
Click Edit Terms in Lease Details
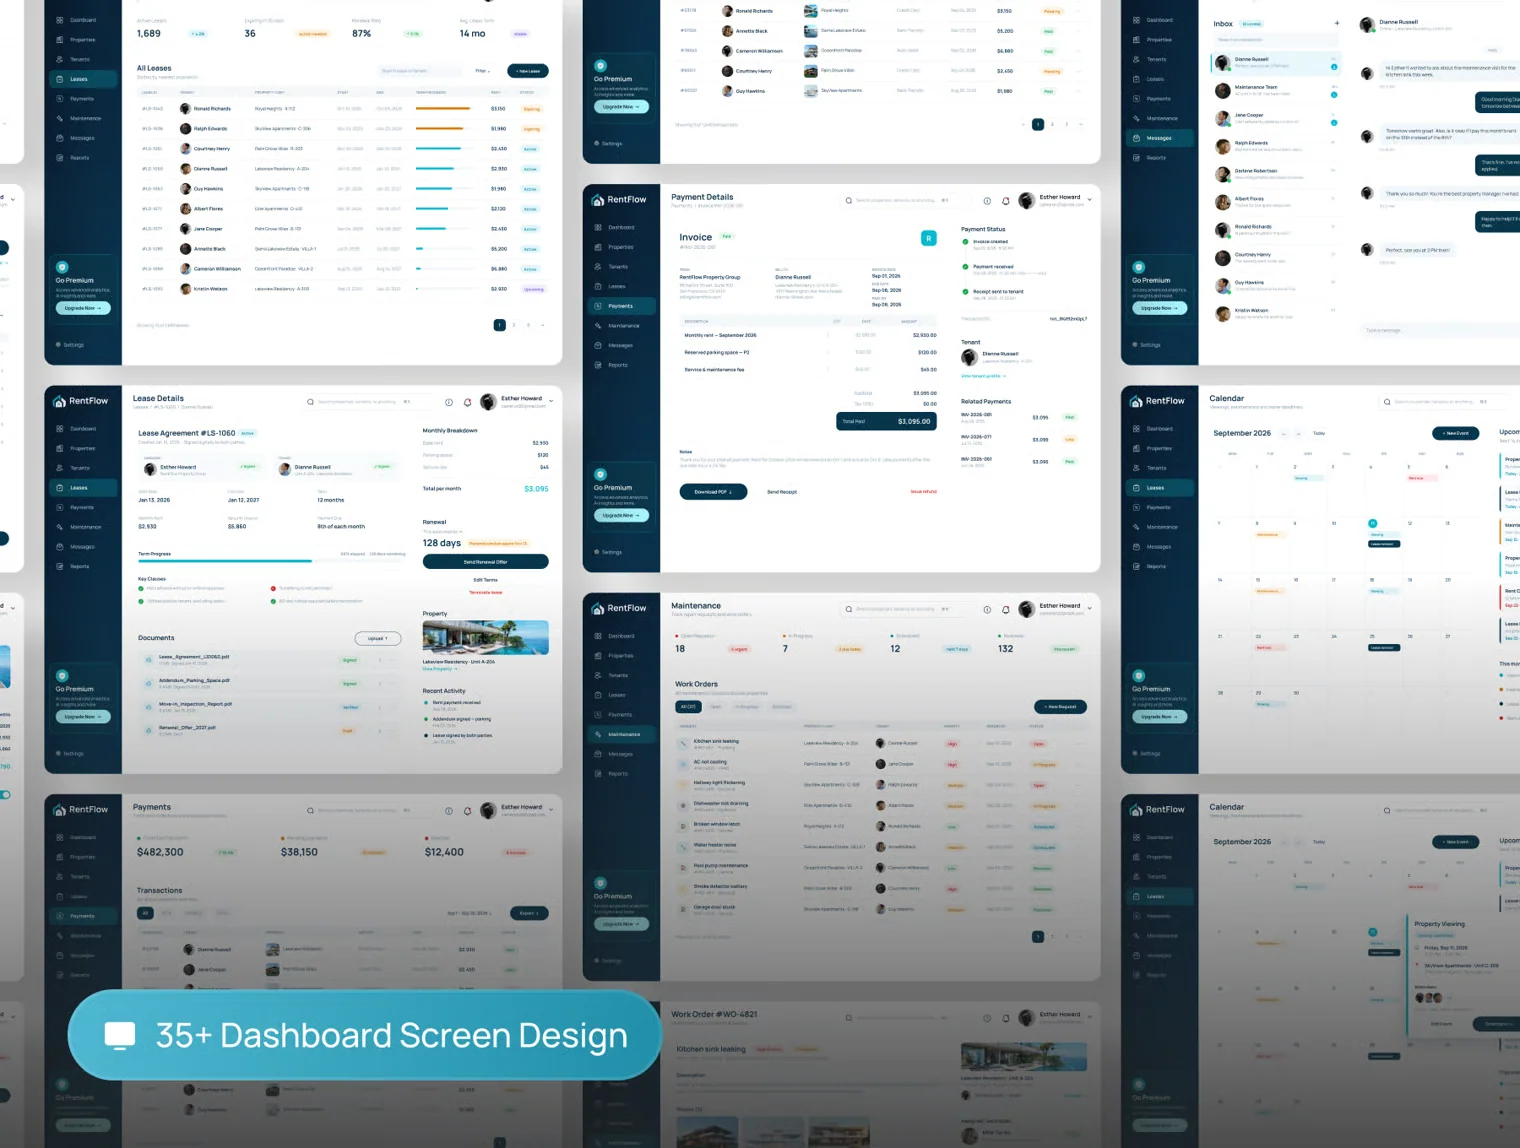click(486, 580)
